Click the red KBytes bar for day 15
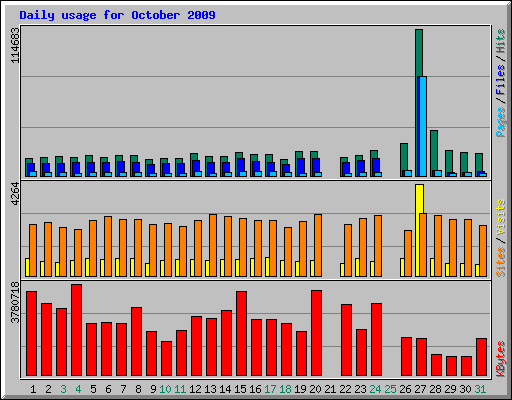 [241, 334]
